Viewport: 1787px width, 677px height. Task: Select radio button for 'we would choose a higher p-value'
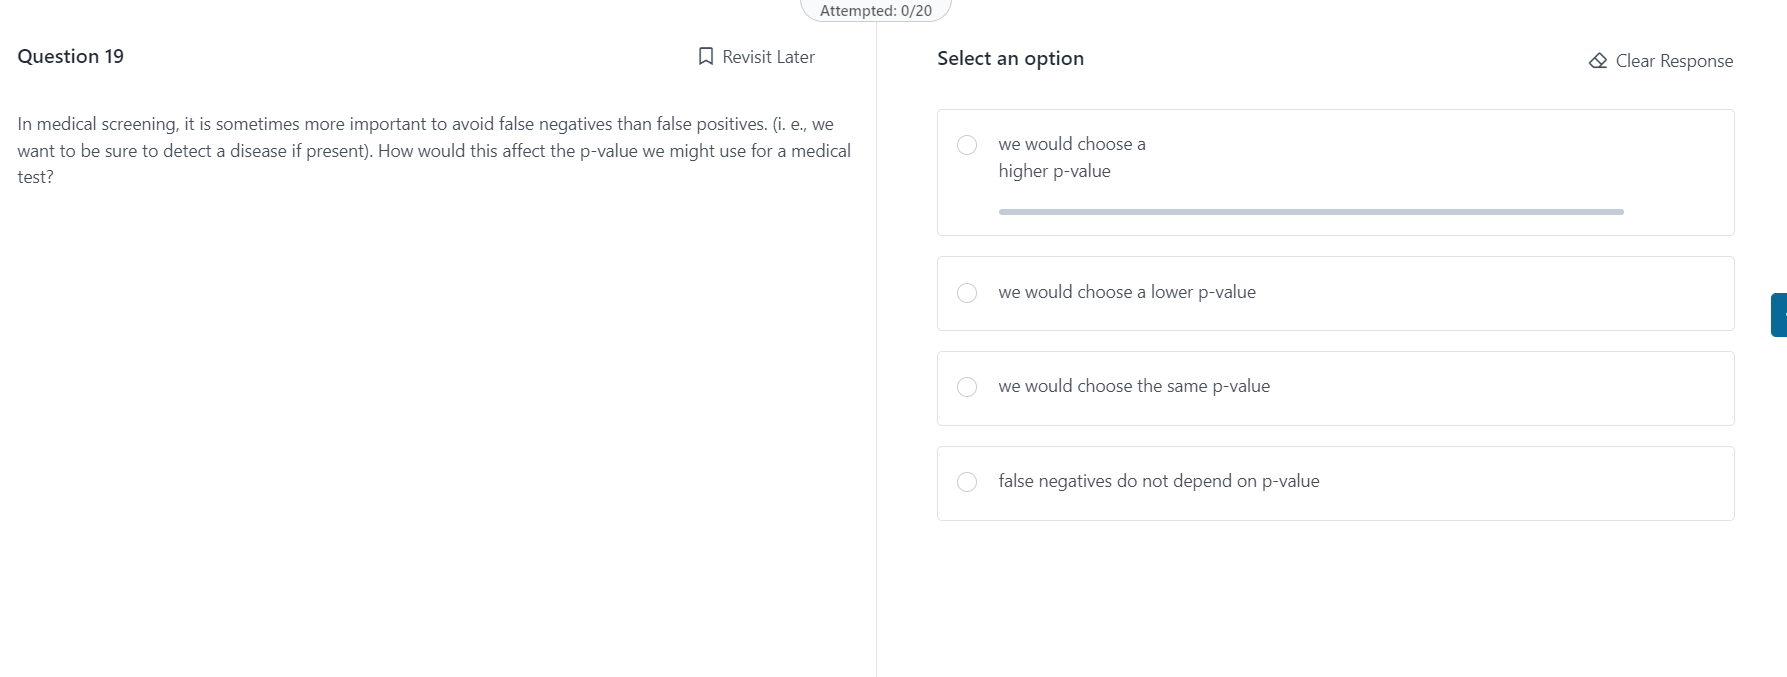click(x=967, y=145)
